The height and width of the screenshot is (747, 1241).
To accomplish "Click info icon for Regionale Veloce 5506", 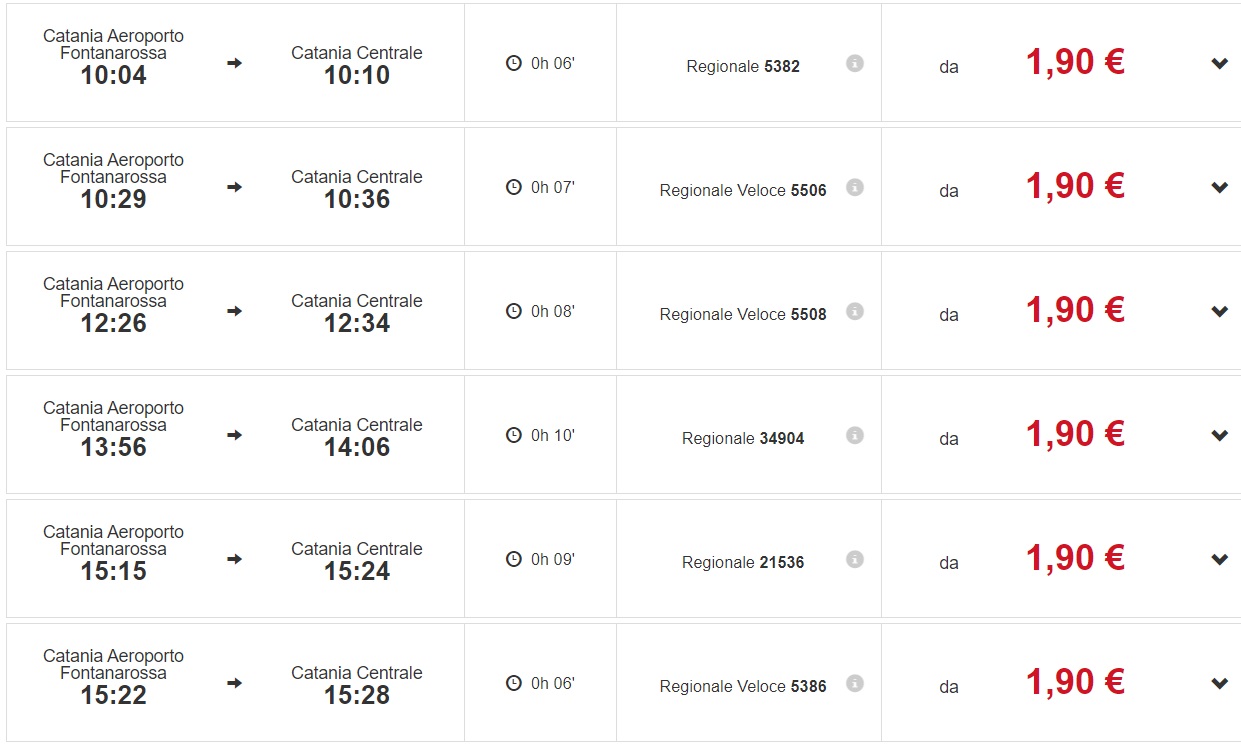I will tap(854, 187).
